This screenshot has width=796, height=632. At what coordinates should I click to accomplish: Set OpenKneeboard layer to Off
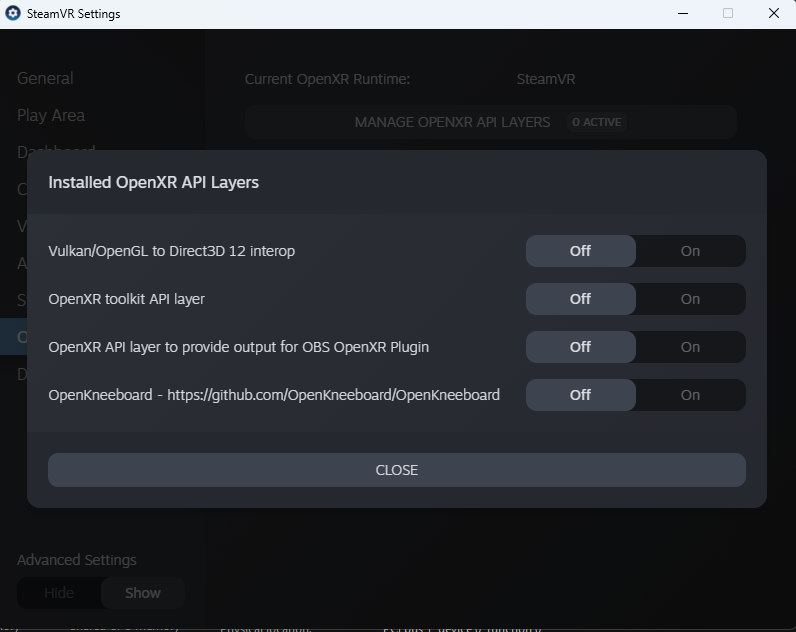click(580, 395)
